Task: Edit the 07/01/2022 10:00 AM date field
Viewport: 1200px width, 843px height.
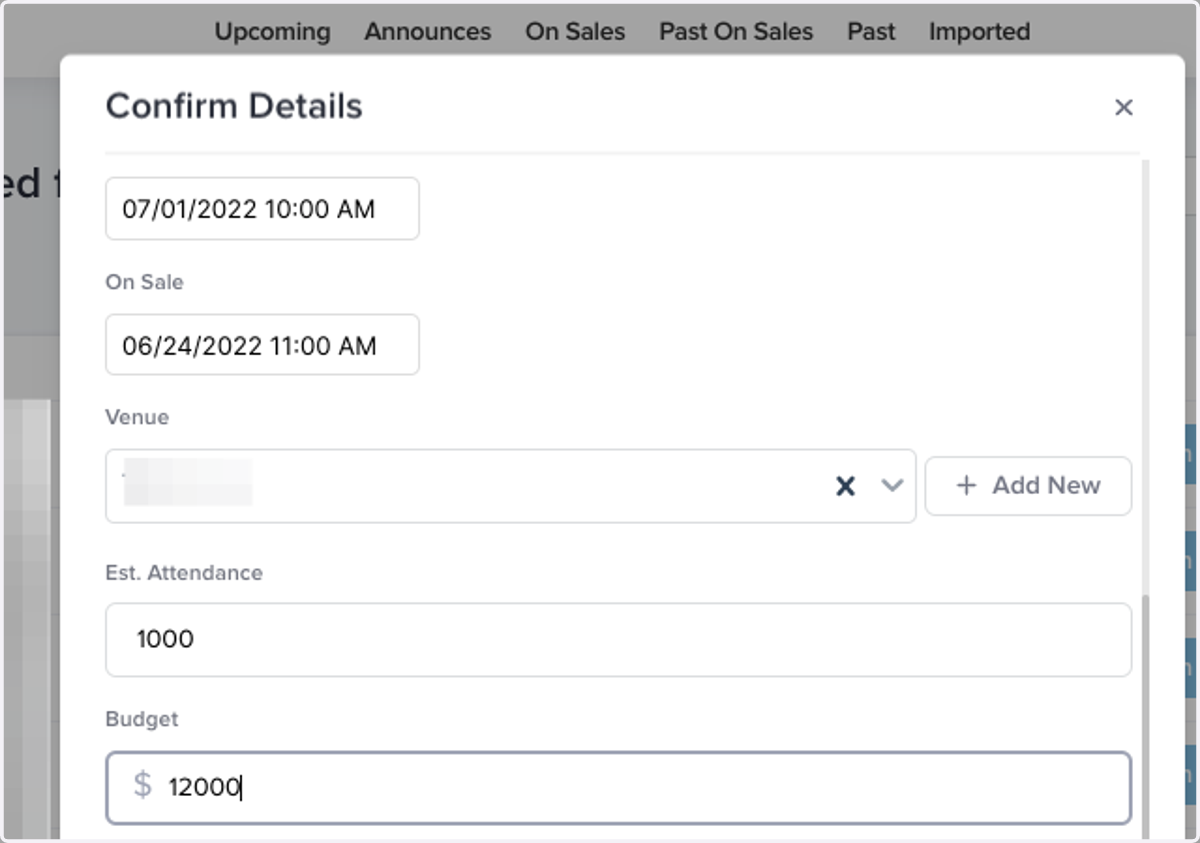Action: (262, 209)
